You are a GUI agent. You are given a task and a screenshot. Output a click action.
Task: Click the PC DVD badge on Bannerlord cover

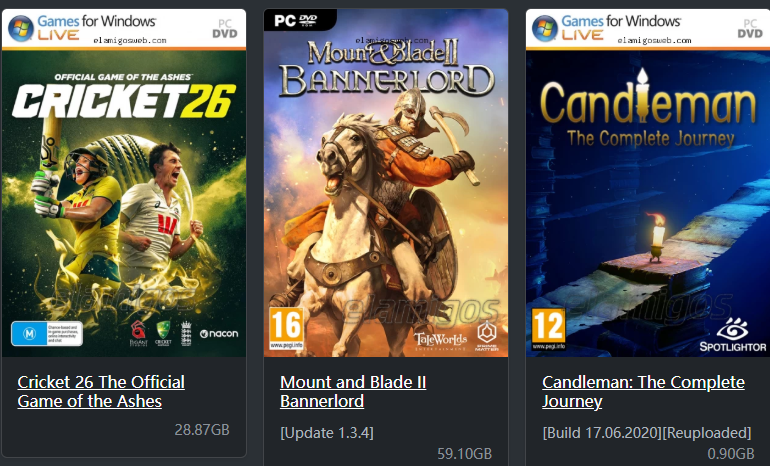(296, 20)
